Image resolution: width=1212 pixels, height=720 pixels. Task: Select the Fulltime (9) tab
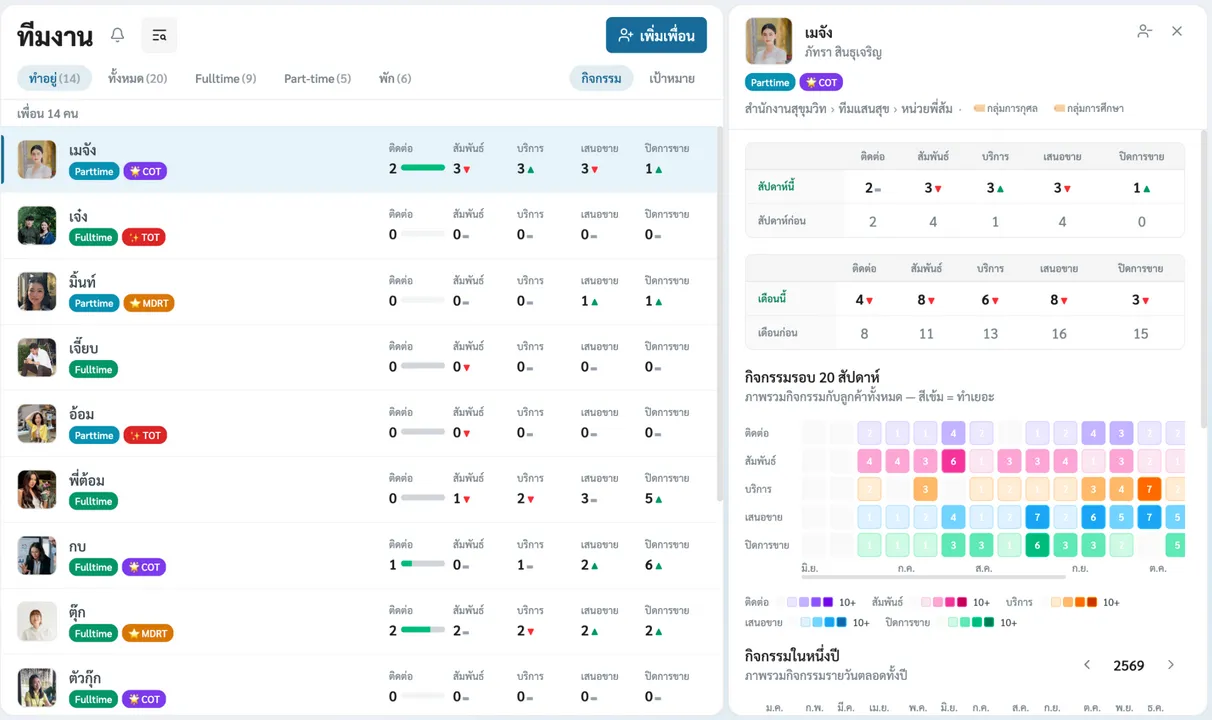tap(226, 78)
